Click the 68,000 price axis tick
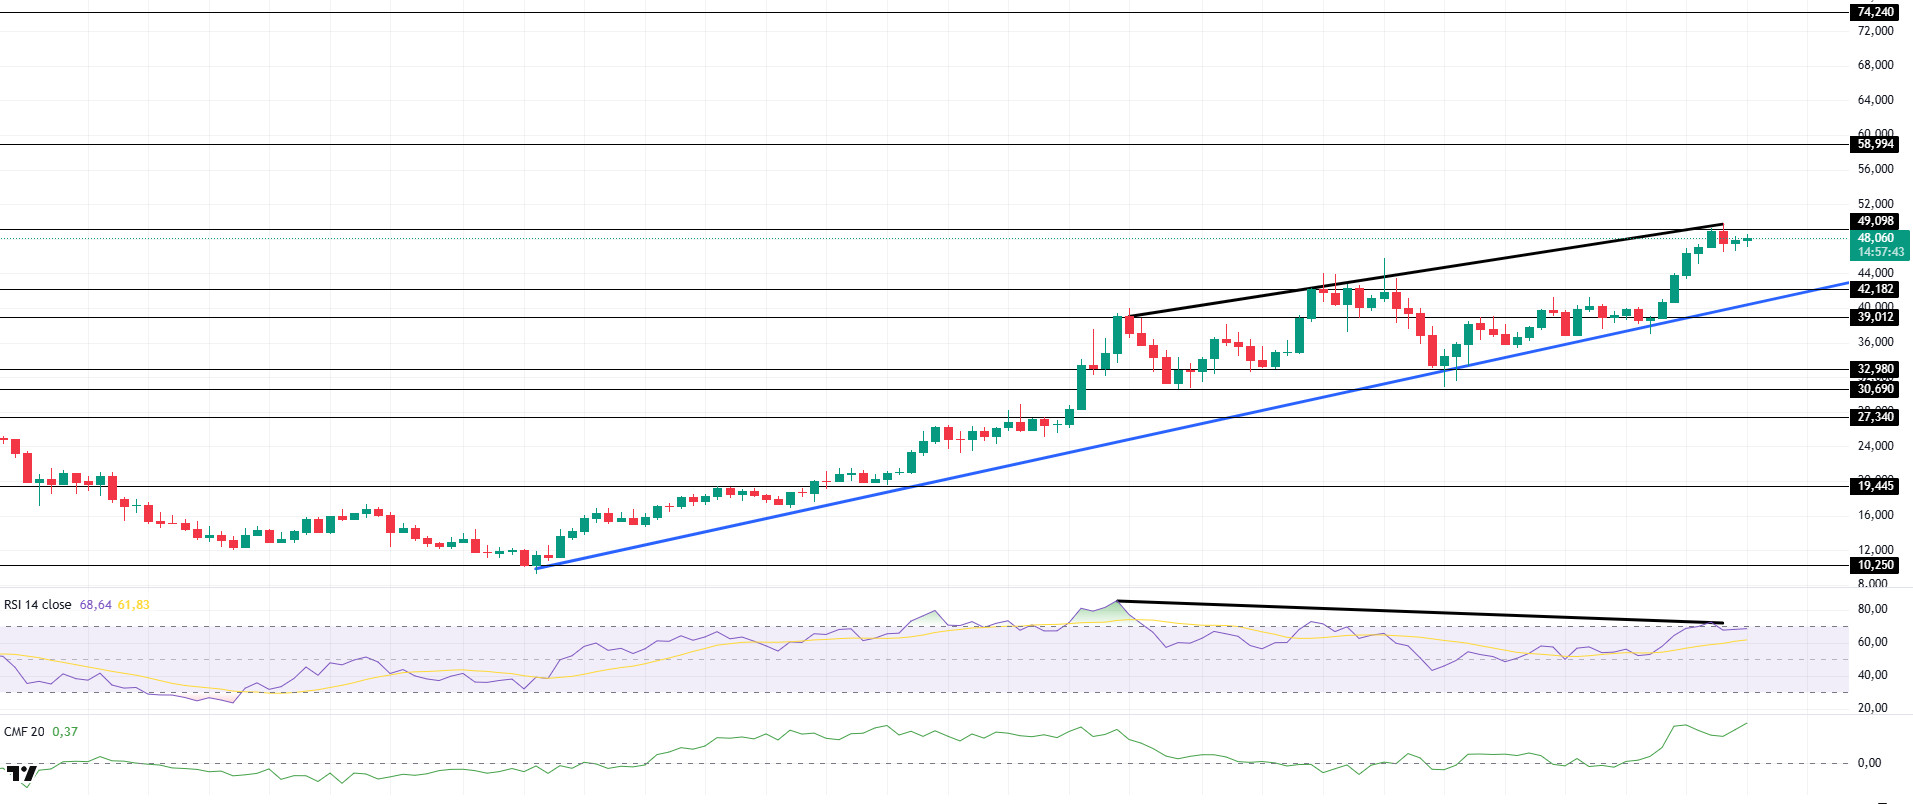Screen dimensions: 1913x804 tap(1875, 65)
